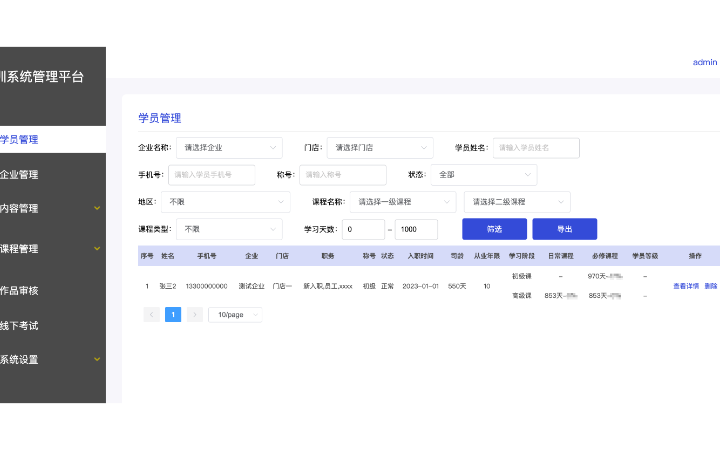
Task: Open 企业管理 in the sidebar
Action: (19, 174)
